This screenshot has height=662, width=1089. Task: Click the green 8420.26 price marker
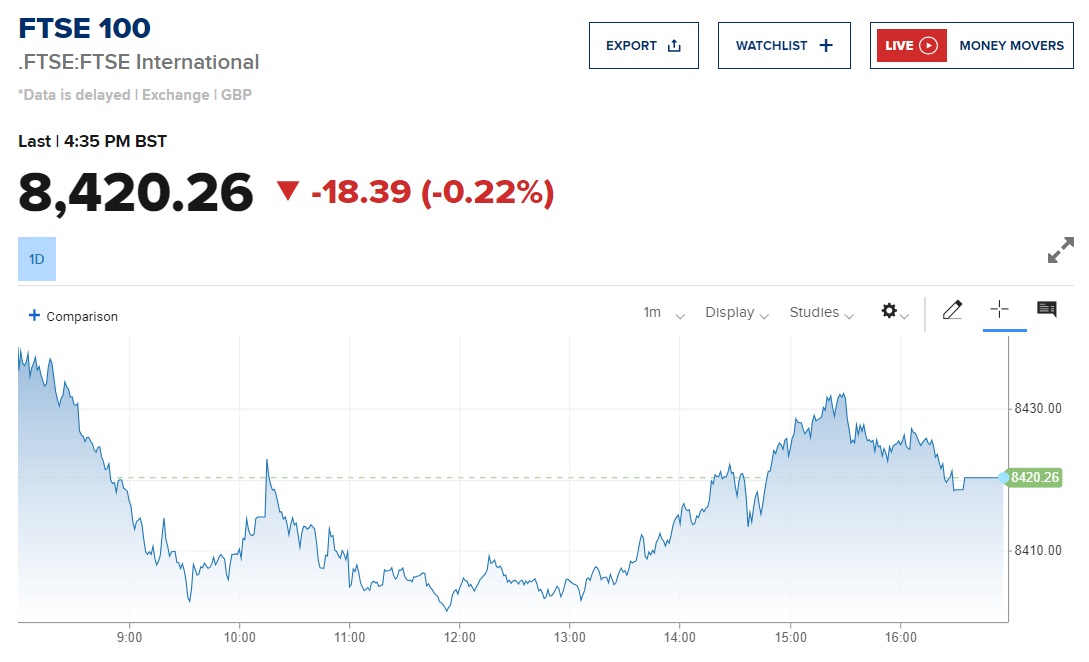1034,478
